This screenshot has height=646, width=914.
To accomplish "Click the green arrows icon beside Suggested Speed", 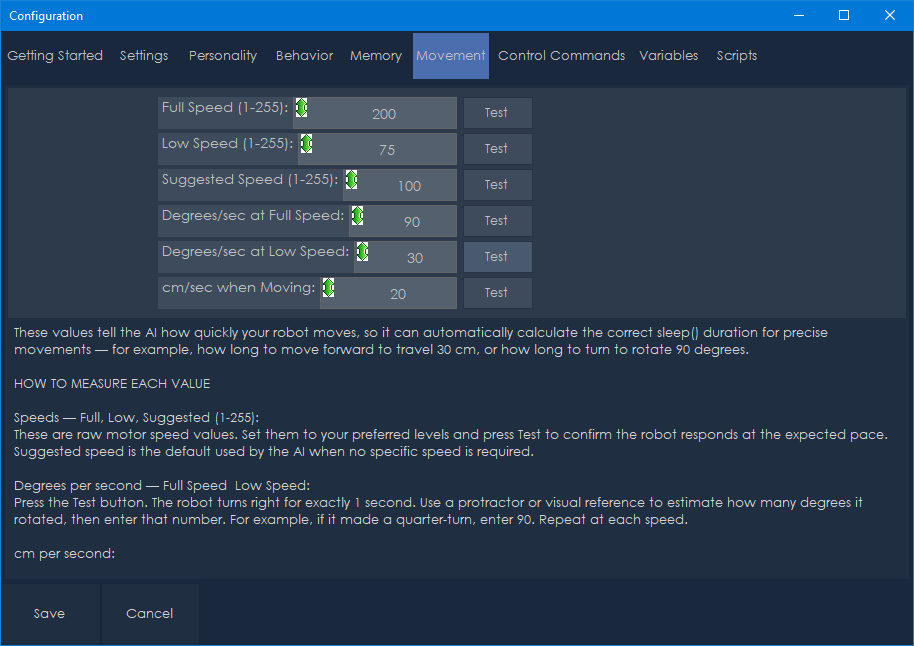I will tap(350, 180).
